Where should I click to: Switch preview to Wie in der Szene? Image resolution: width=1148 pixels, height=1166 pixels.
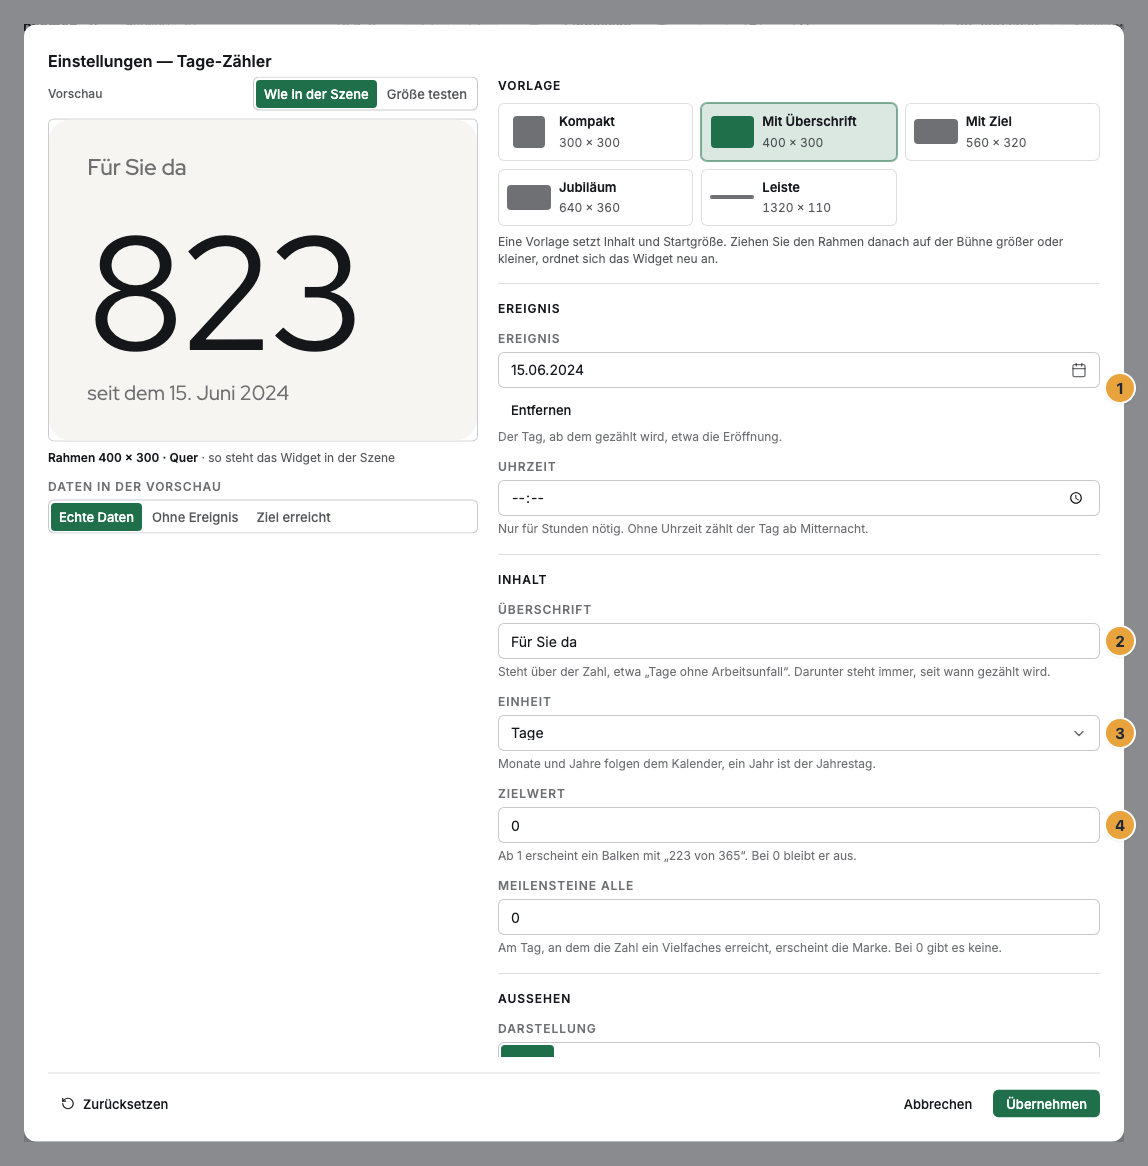tap(316, 94)
